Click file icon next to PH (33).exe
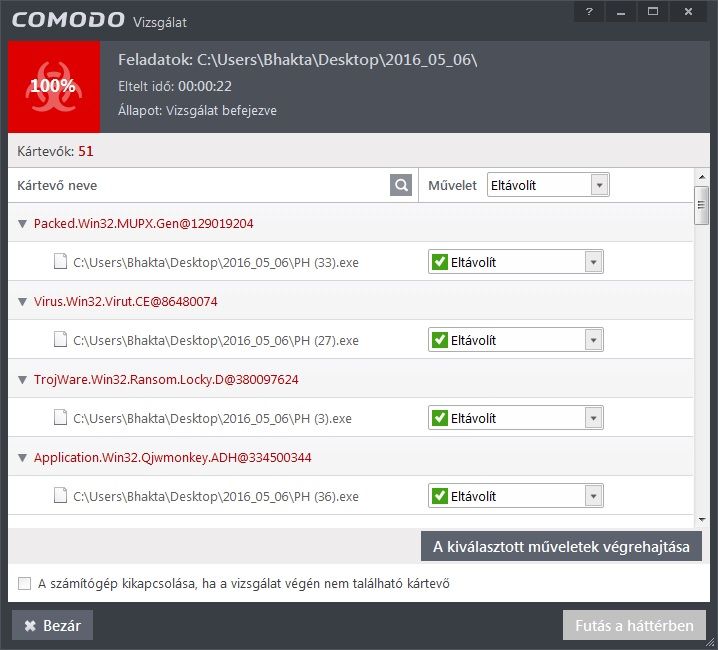The image size is (718, 650). 60,261
